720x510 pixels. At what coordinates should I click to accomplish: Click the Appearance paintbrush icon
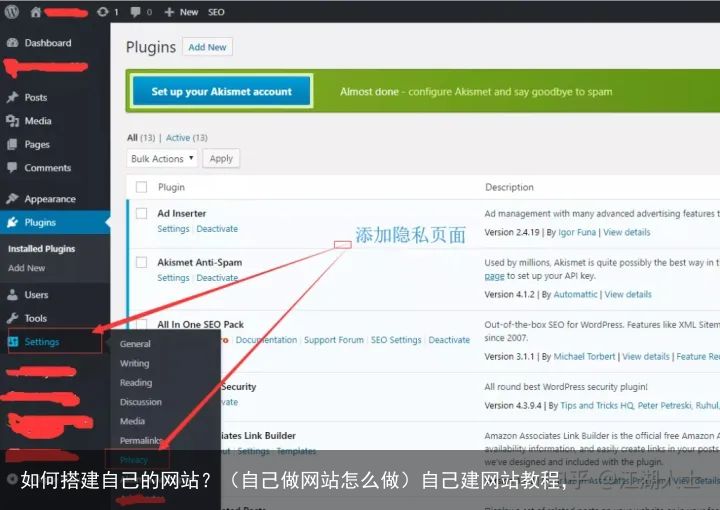click(13, 198)
